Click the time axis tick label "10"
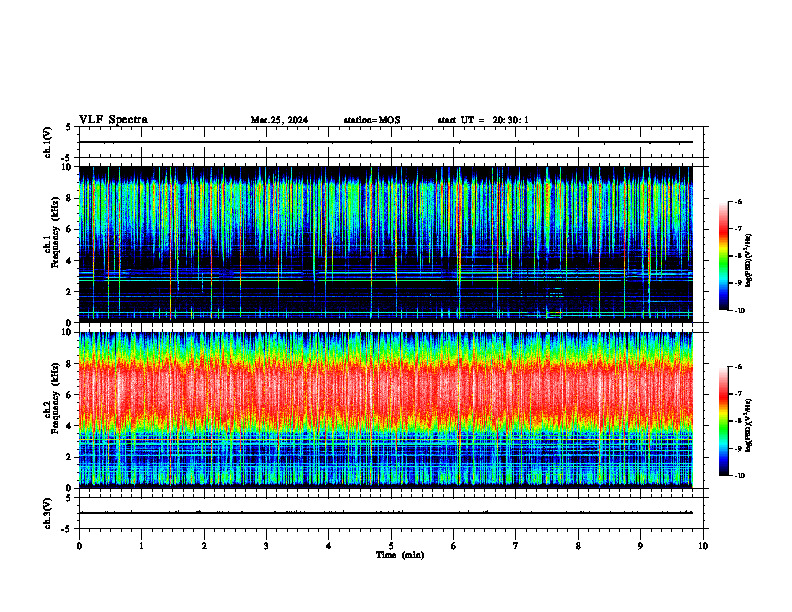Screen dimensions: 792x612 703,546
